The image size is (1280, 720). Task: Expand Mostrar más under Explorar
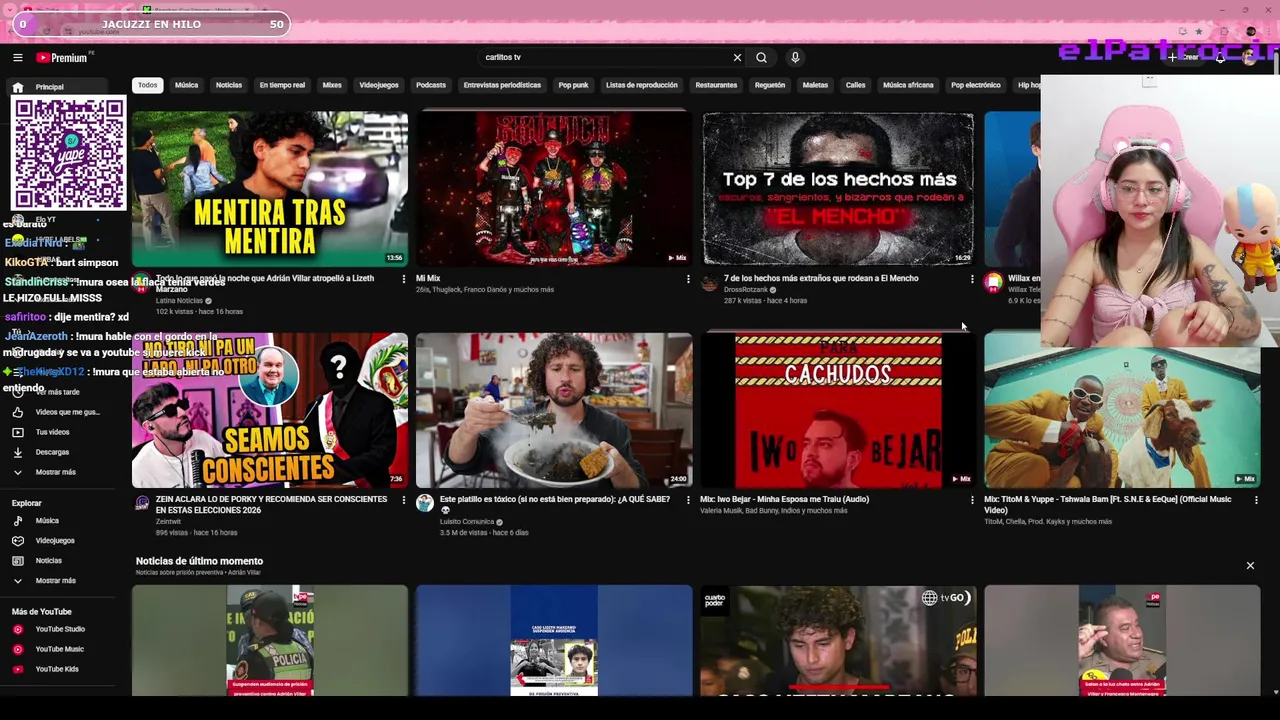pos(55,581)
